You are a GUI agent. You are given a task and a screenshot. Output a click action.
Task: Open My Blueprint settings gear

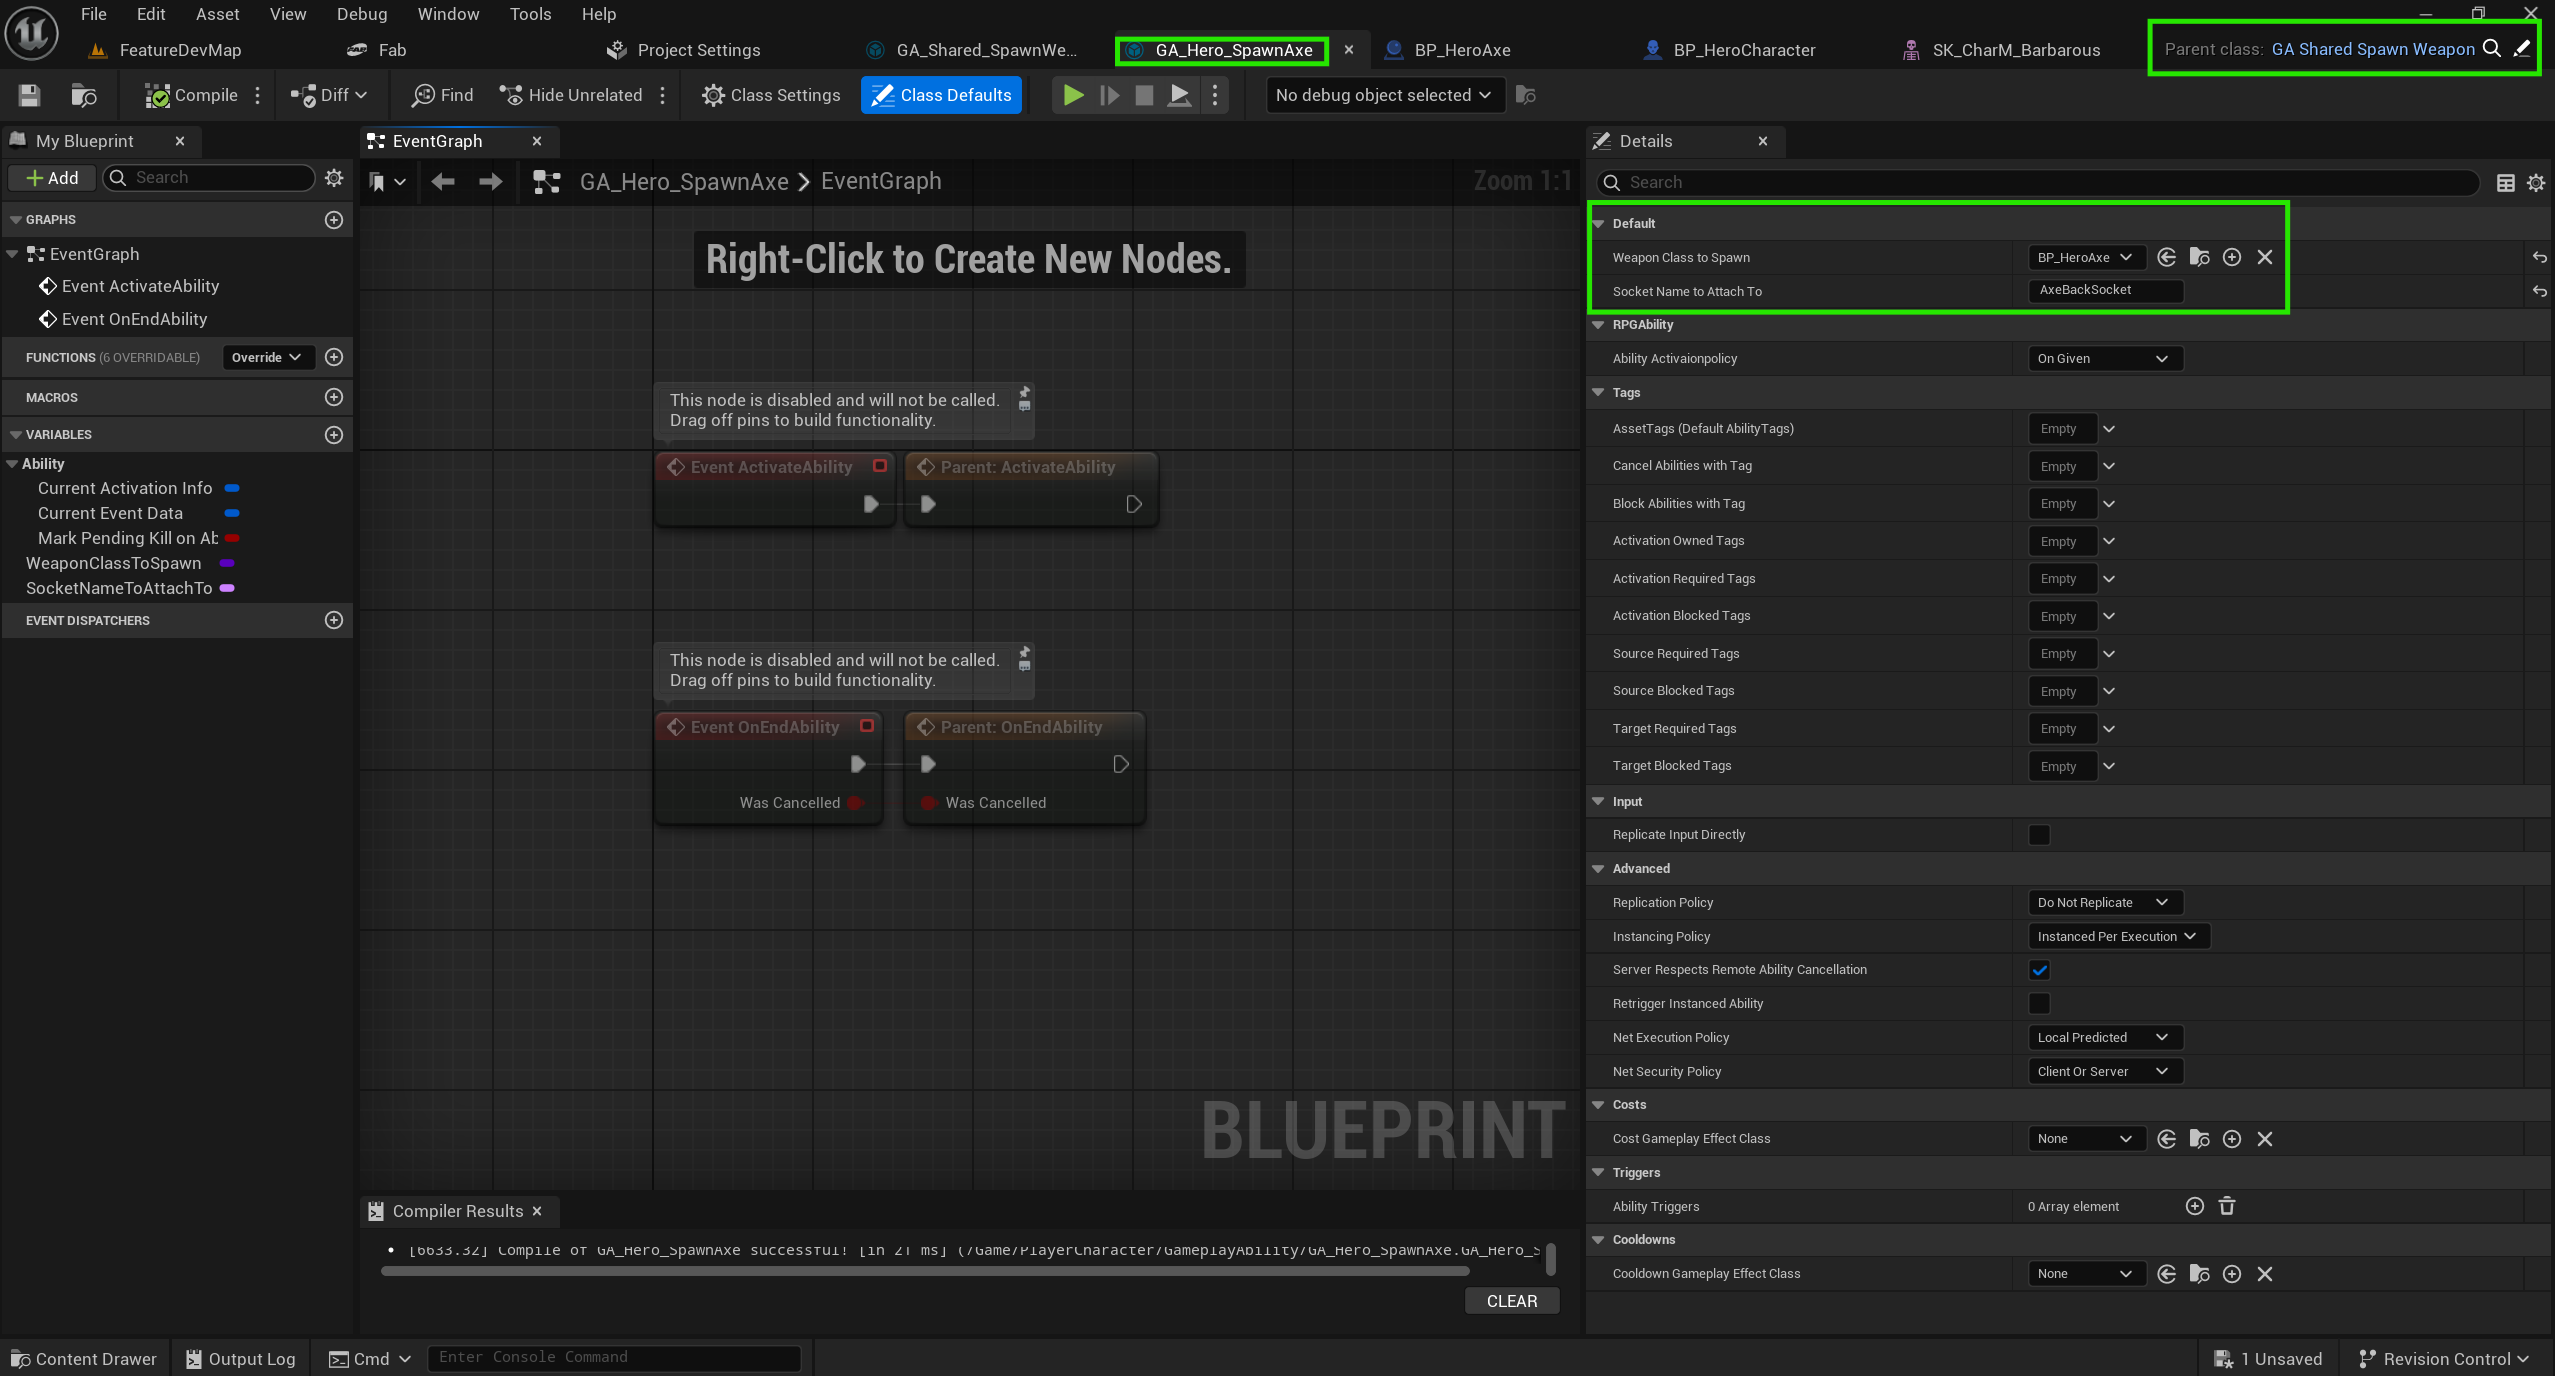[x=334, y=178]
